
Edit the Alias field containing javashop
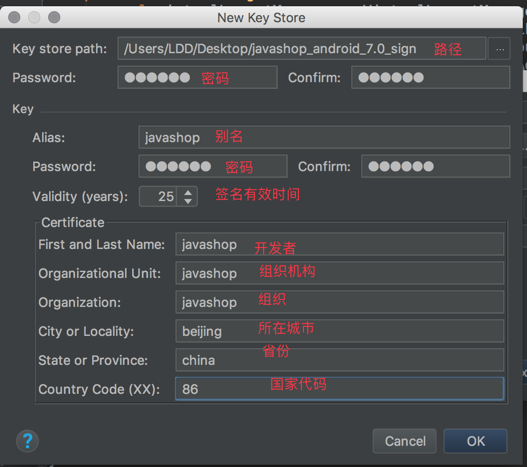tap(324, 137)
